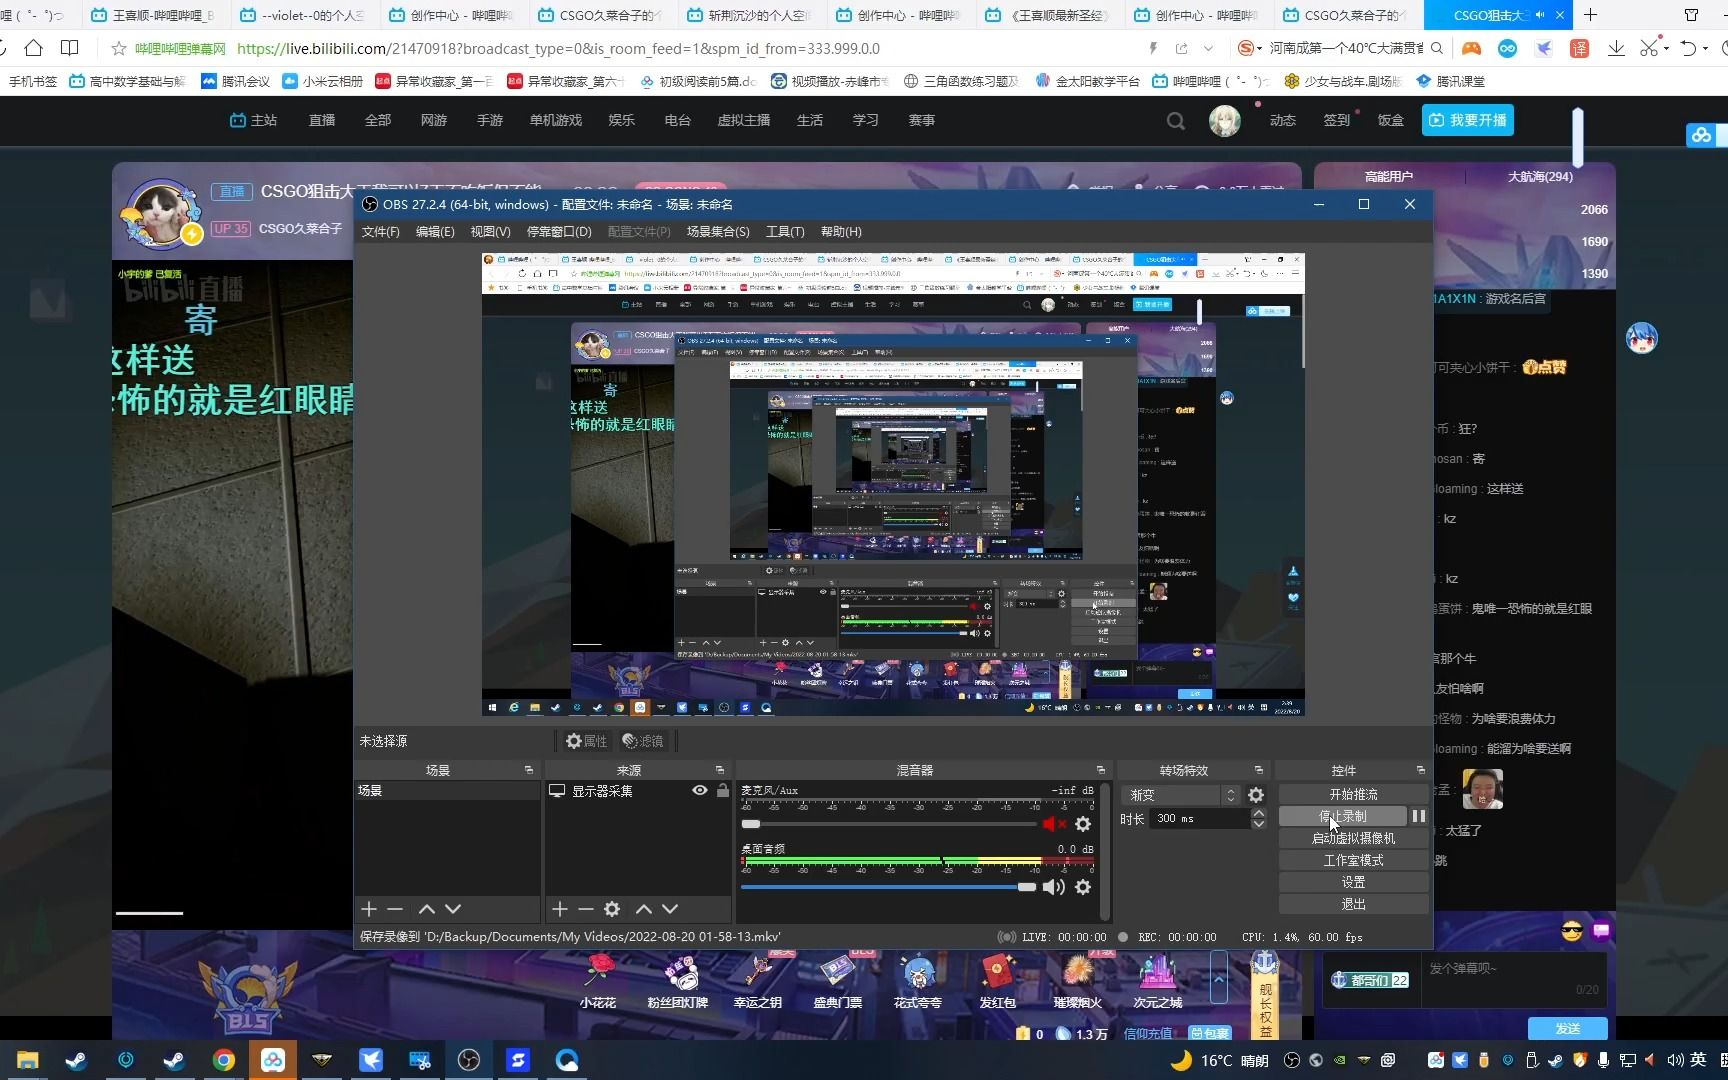This screenshot has height=1080, width=1728.
Task: Pop out the 场景 dock panel
Action: 529,770
